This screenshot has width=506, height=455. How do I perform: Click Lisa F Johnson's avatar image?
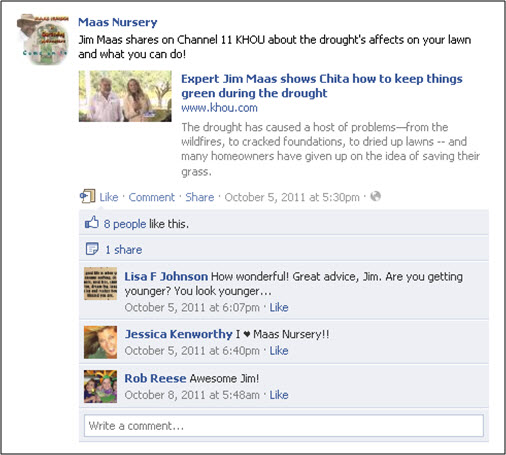(x=100, y=283)
